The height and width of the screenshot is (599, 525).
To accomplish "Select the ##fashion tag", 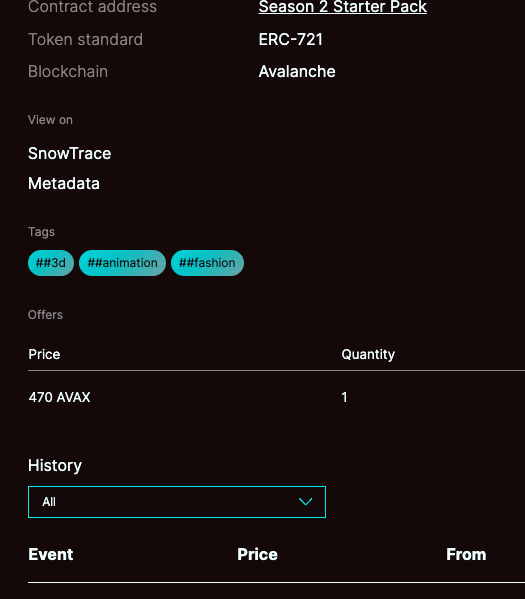I will (x=207, y=263).
